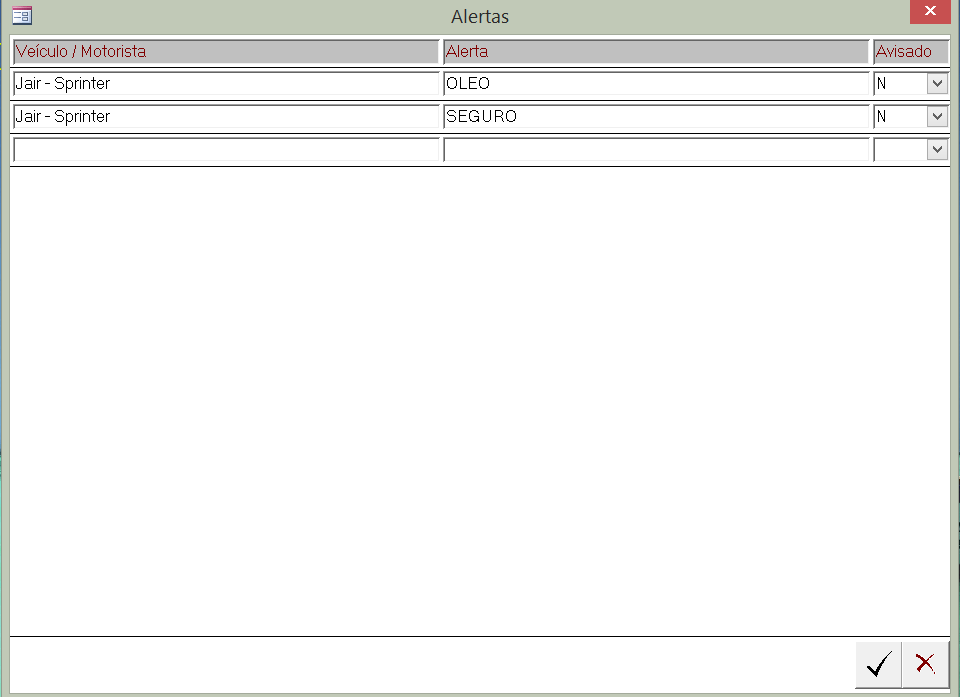Select the N value in the second Avisado combo

pyautogui.click(x=895, y=116)
